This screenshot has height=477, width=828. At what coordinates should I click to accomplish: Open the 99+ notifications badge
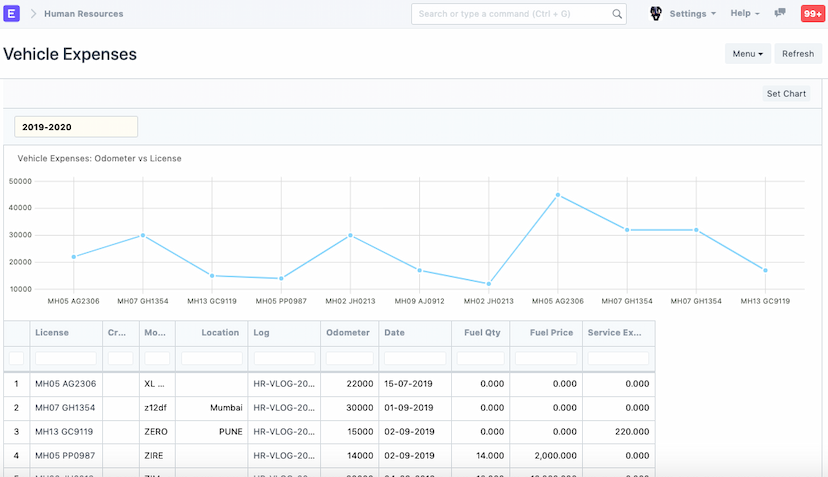coord(813,14)
